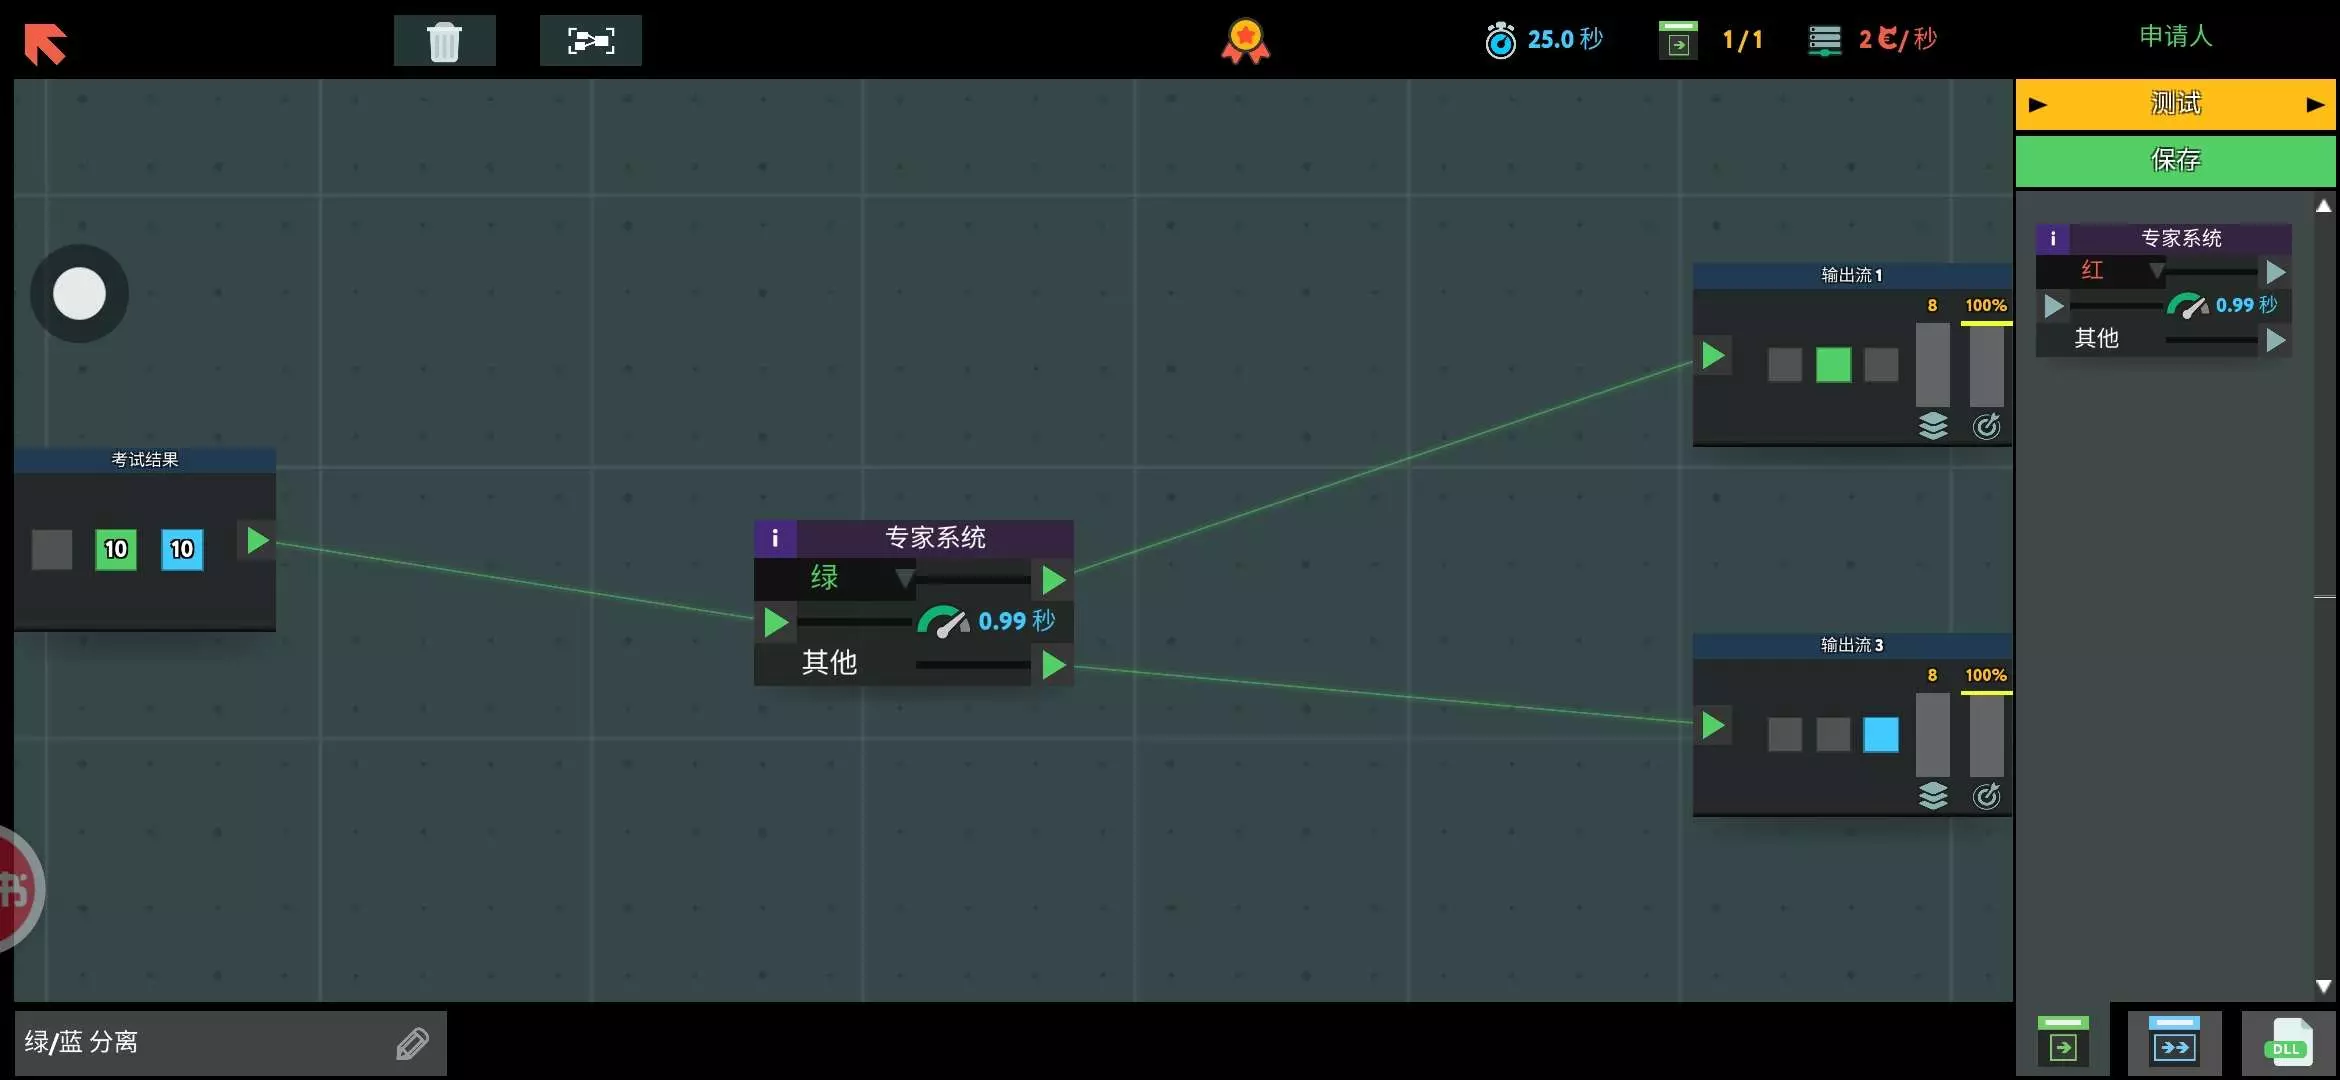Viewport: 2340px width, 1080px height.
Task: Open info on 专家系统 canvas node
Action: (775, 539)
